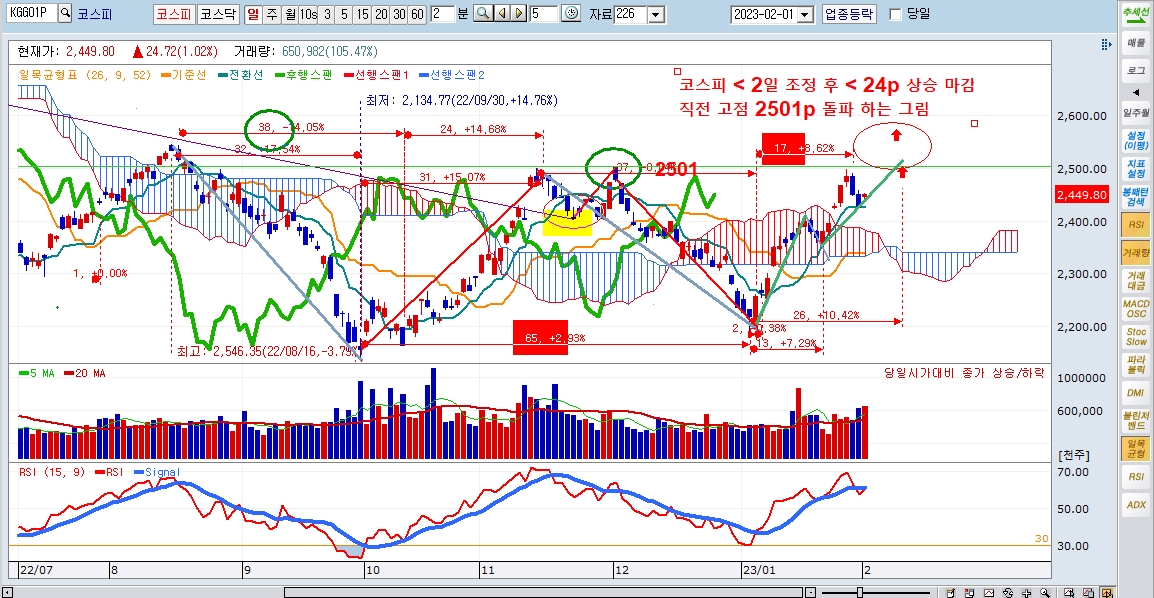Screen dimensions: 1154x598
Task: Toggle lower RSI button above ADX
Action: point(1136,477)
